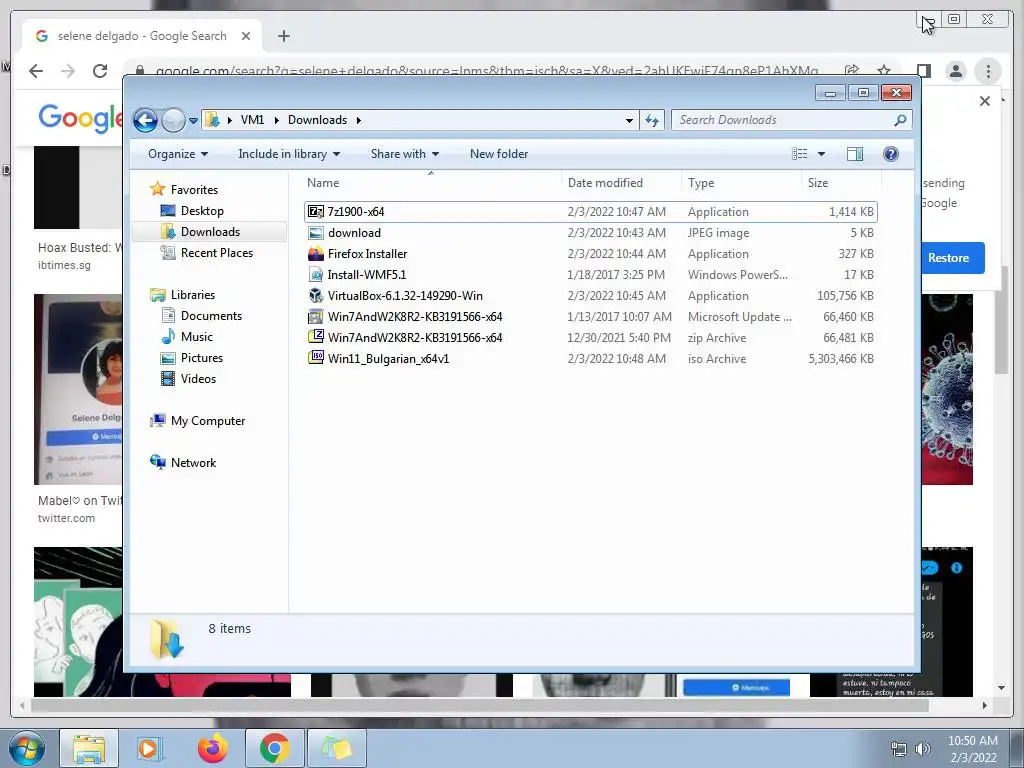This screenshot has width=1024, height=768.
Task: Open a new tab in Chrome
Action: click(283, 37)
